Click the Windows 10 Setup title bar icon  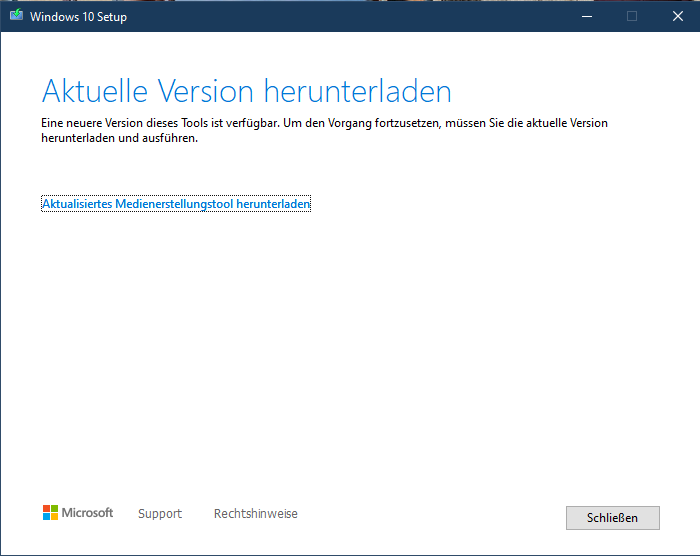tap(17, 15)
